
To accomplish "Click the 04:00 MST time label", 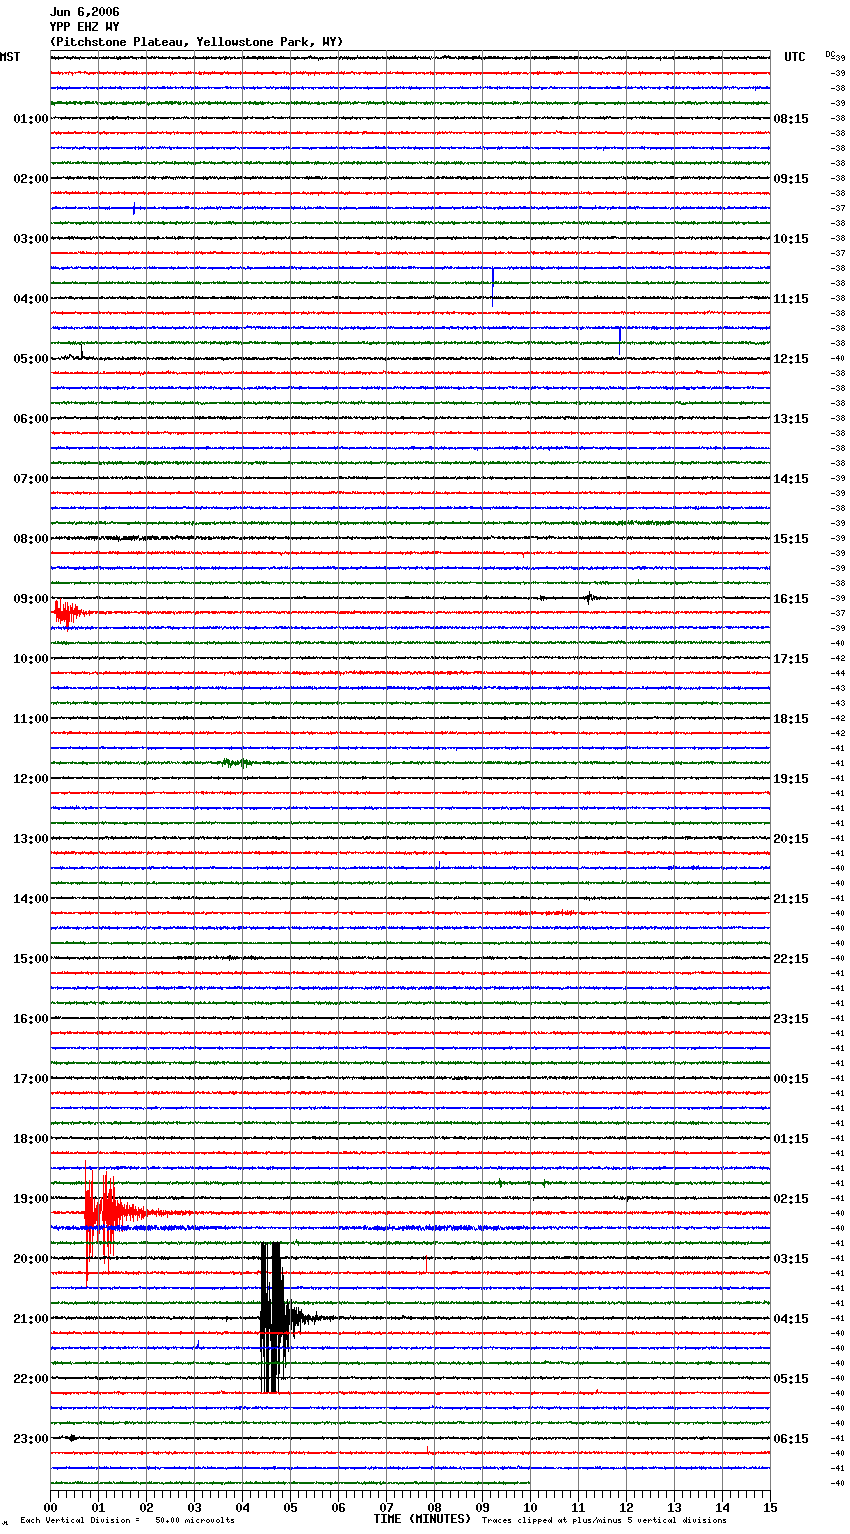I will [30, 299].
